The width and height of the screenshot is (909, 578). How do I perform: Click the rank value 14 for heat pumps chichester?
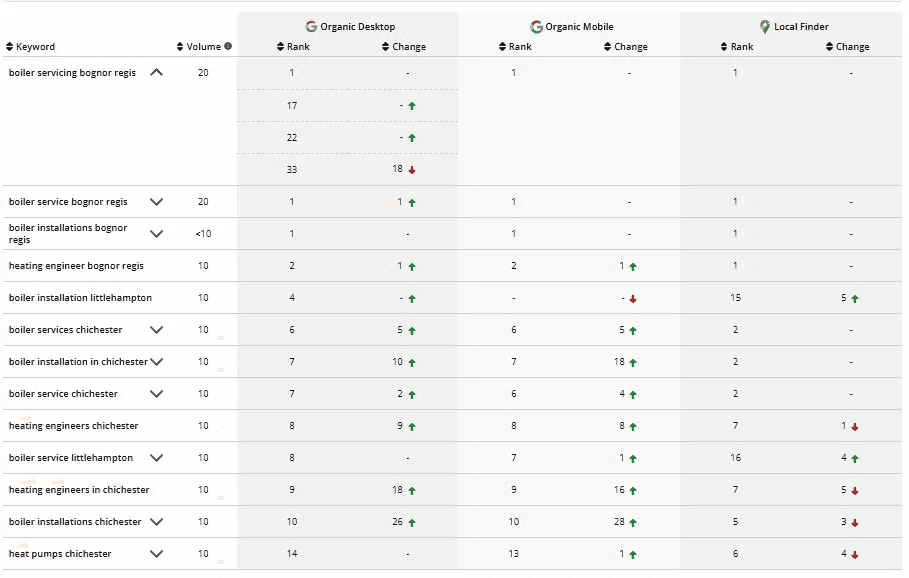(291, 553)
